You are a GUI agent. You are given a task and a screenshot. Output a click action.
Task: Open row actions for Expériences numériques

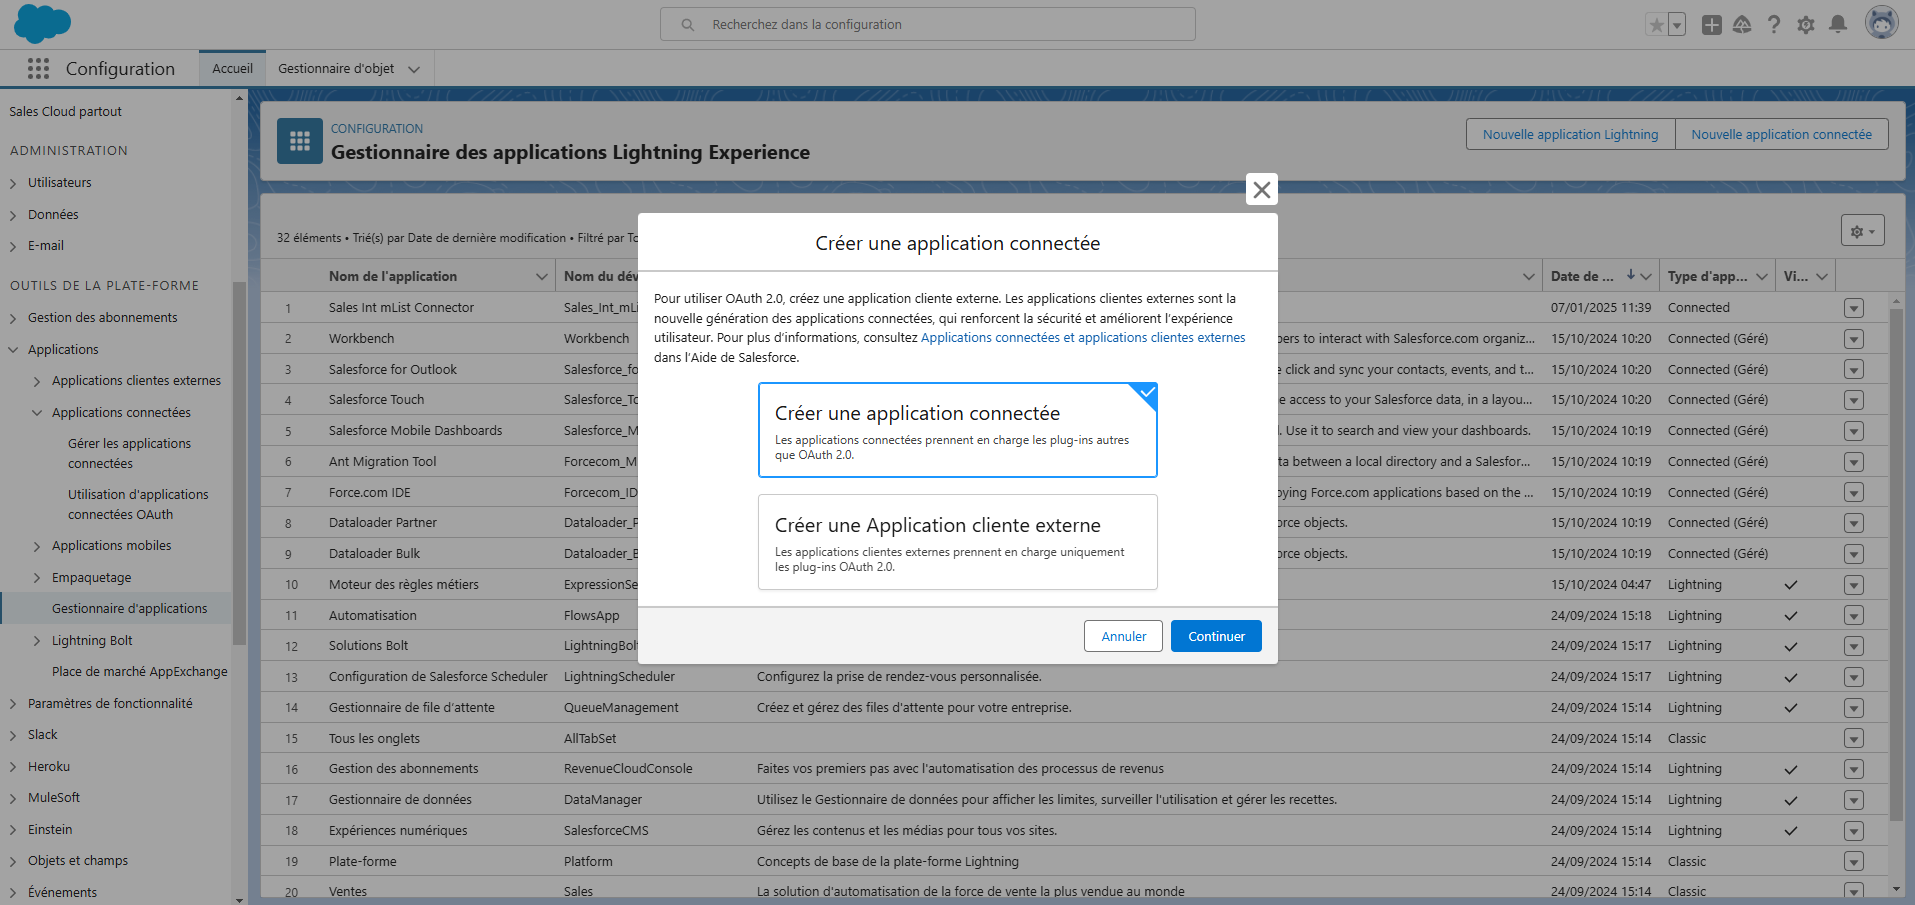[x=1854, y=831]
